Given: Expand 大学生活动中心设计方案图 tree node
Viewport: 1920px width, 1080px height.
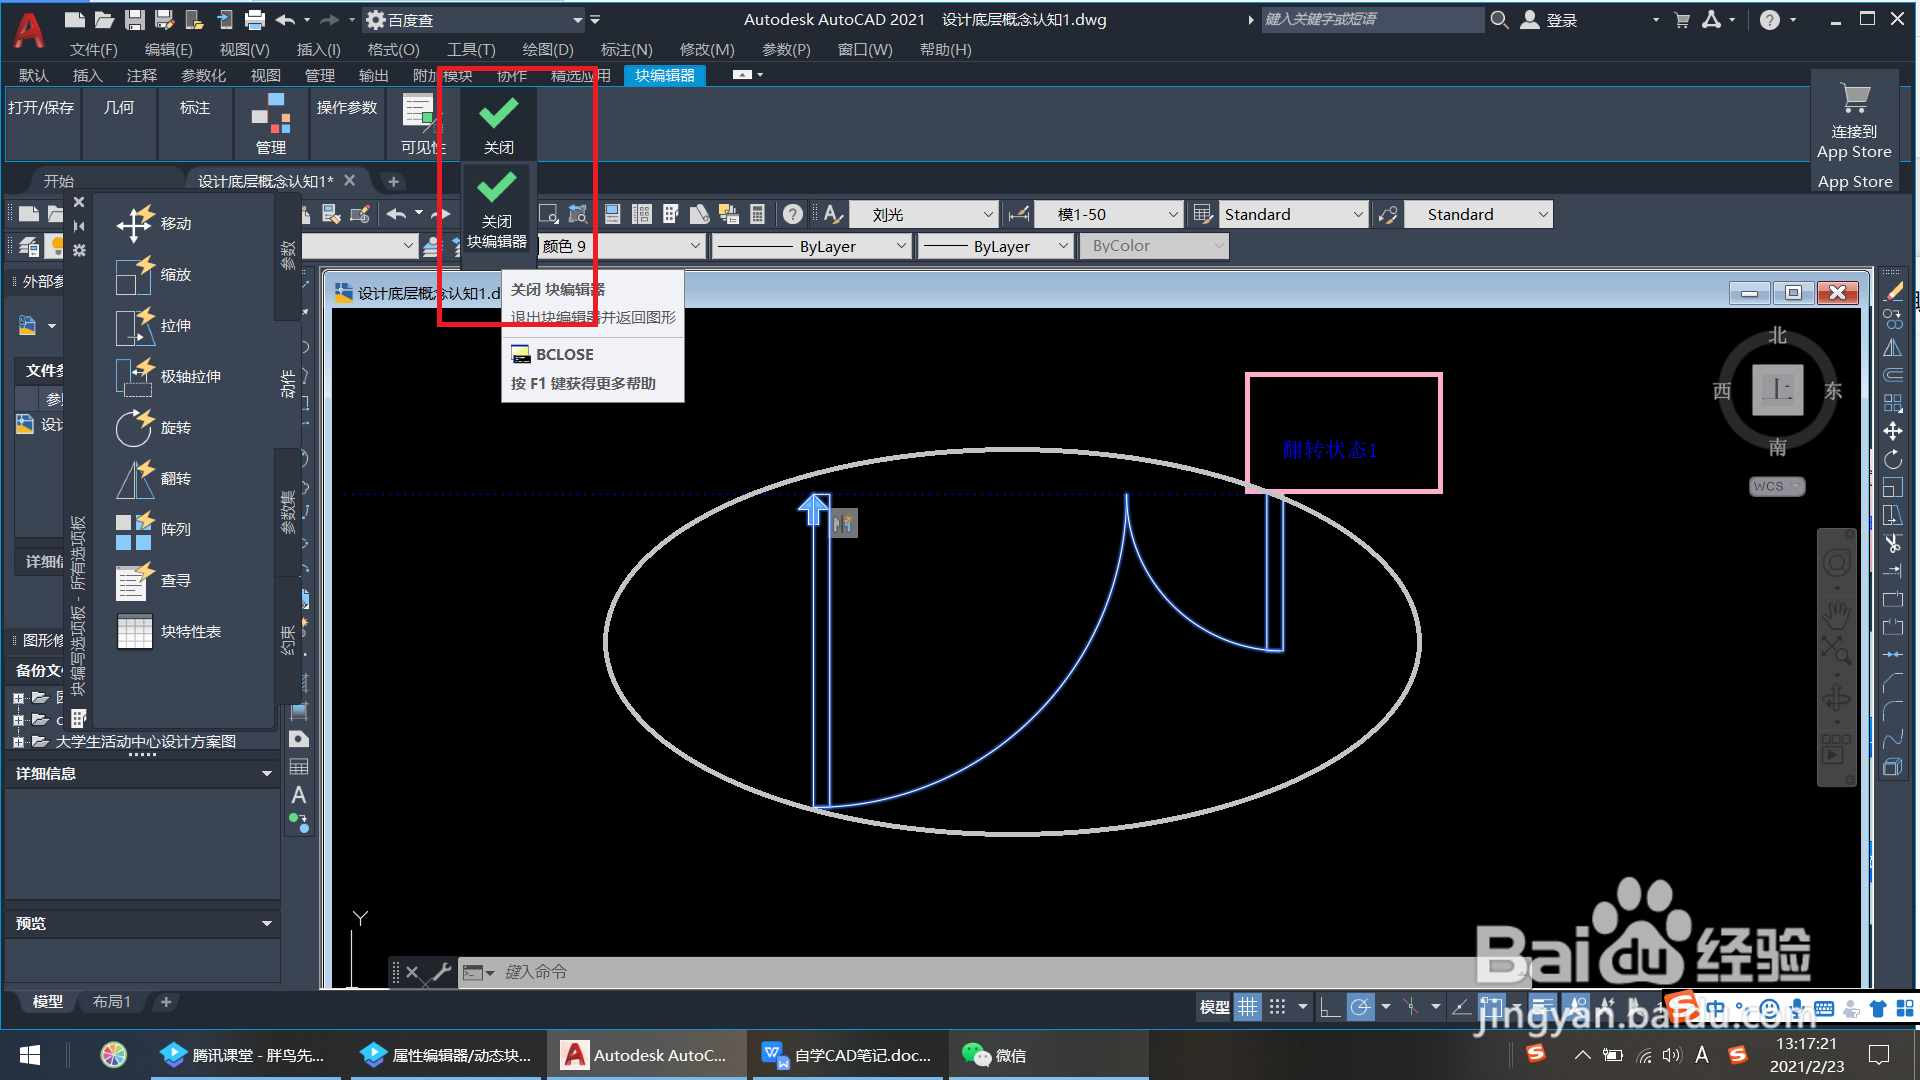Looking at the screenshot, I should 18,741.
